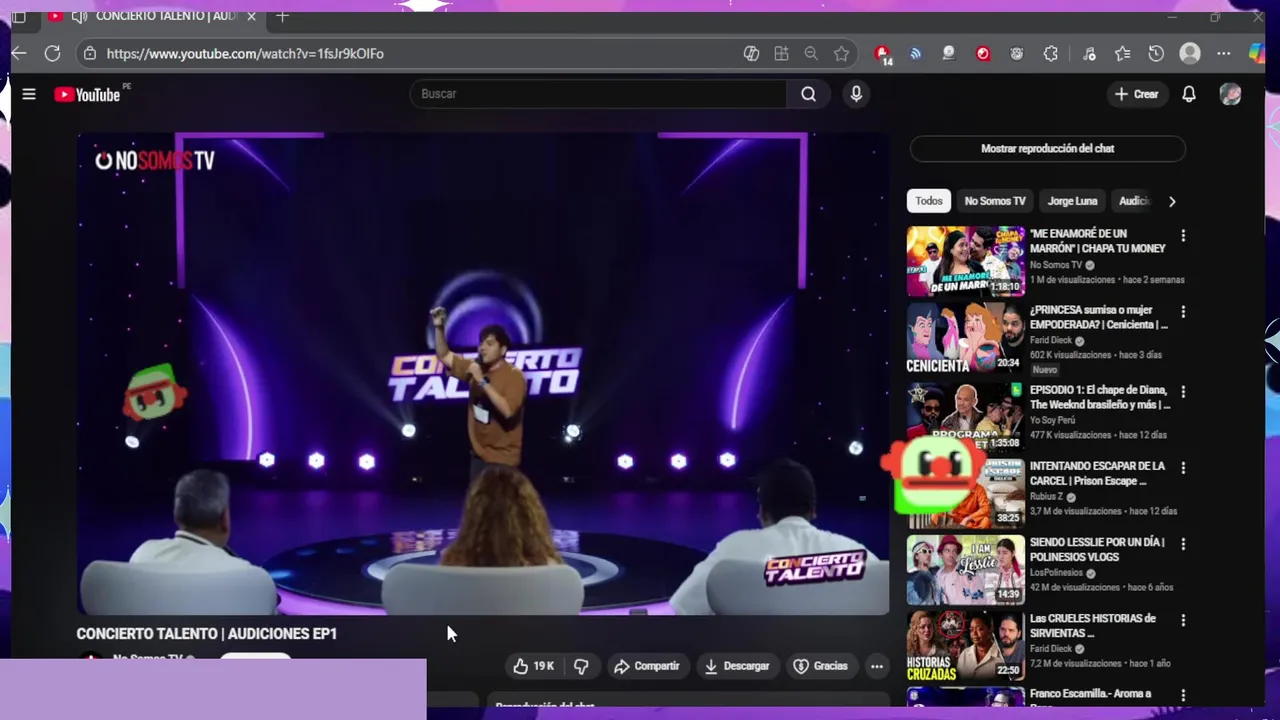Viewport: 1280px width, 720px height.
Task: Open options for 'EPISODIO 1: El chape de Diana'
Action: pos(1183,392)
